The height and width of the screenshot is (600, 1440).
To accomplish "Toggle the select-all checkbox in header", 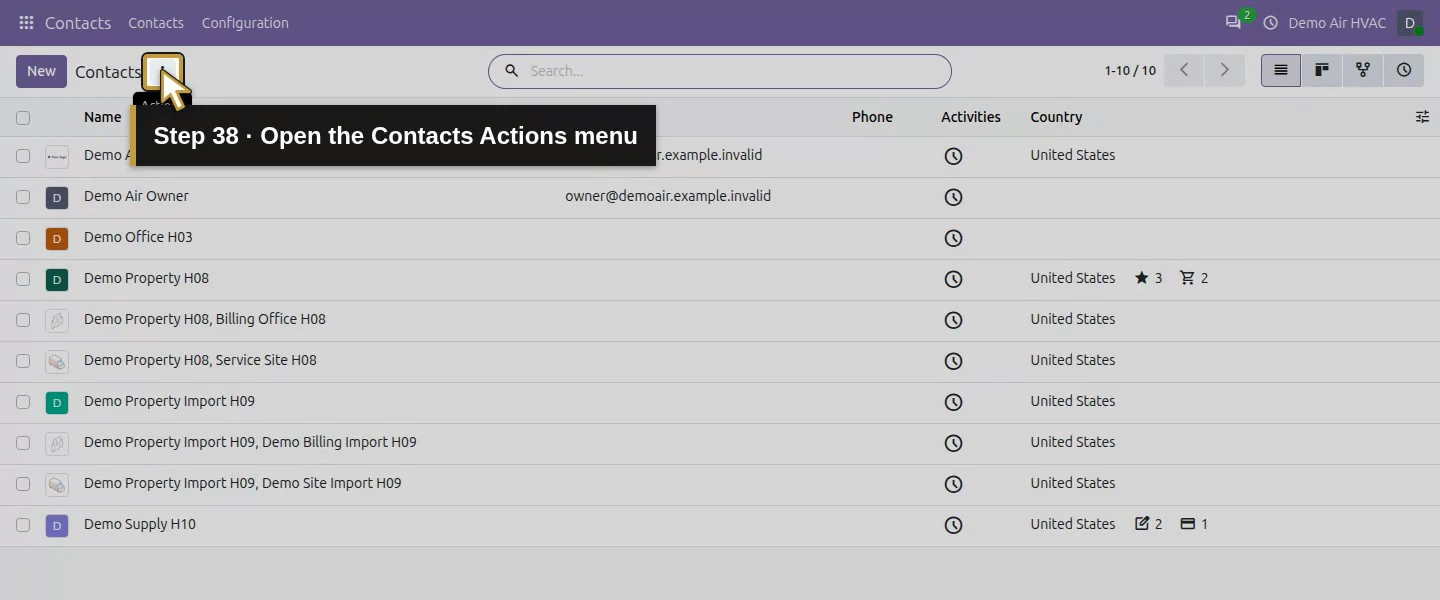I will 23,118.
